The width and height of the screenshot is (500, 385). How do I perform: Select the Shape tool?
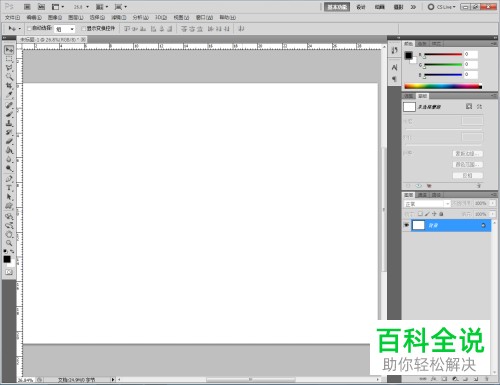point(9,206)
